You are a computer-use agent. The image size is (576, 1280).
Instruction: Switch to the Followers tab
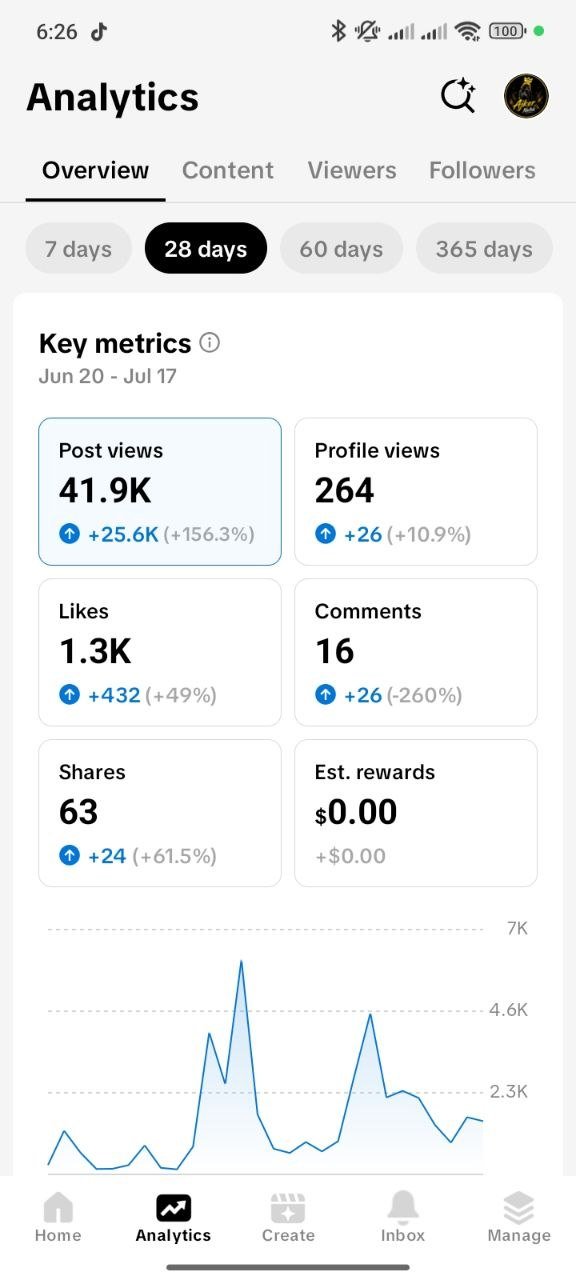pos(482,170)
